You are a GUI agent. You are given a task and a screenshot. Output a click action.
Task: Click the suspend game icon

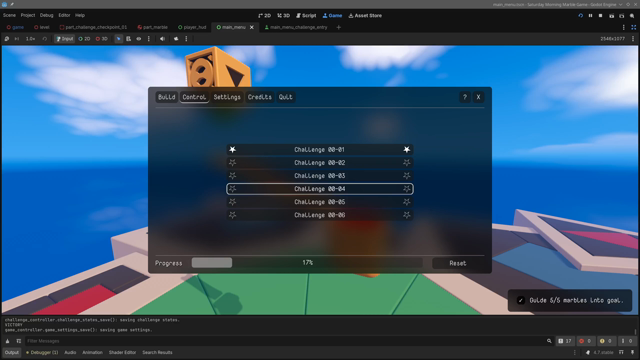[x=7, y=39]
